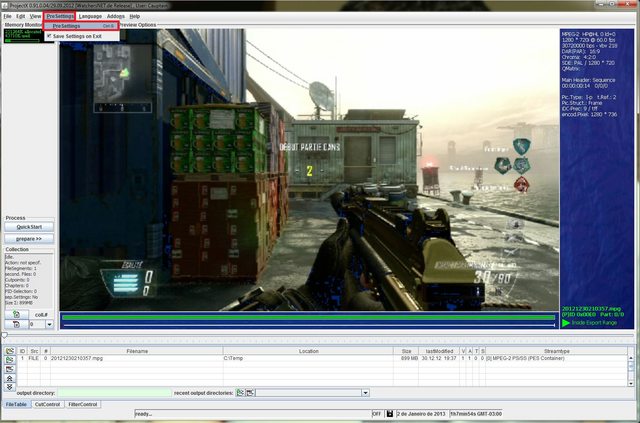
Task: Click the green play arrow in the info panel
Action: coord(566,323)
